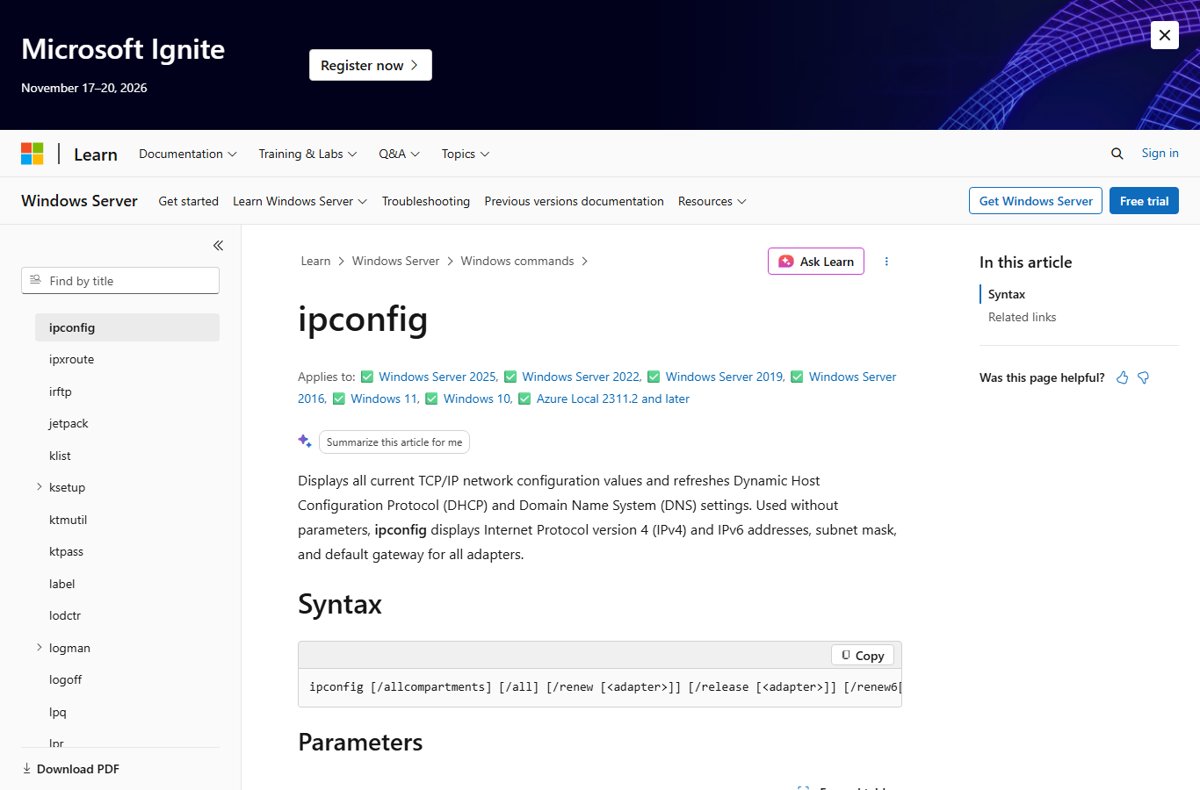
Task: Open lodctr in the sidebar
Action: [x=65, y=616]
